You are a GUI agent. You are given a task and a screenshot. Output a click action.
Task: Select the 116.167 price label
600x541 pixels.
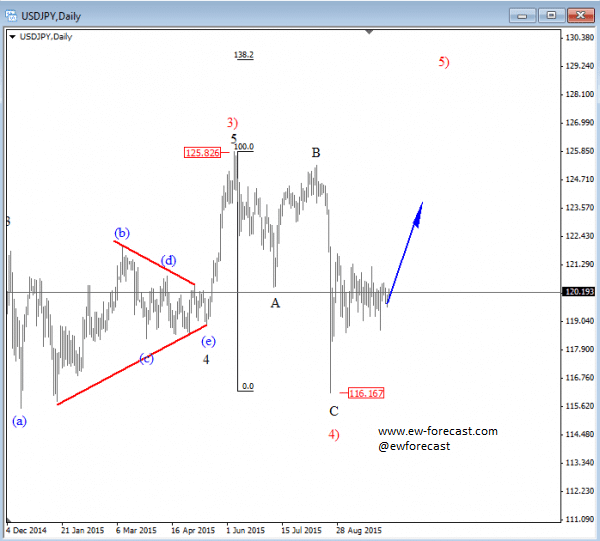tap(366, 393)
